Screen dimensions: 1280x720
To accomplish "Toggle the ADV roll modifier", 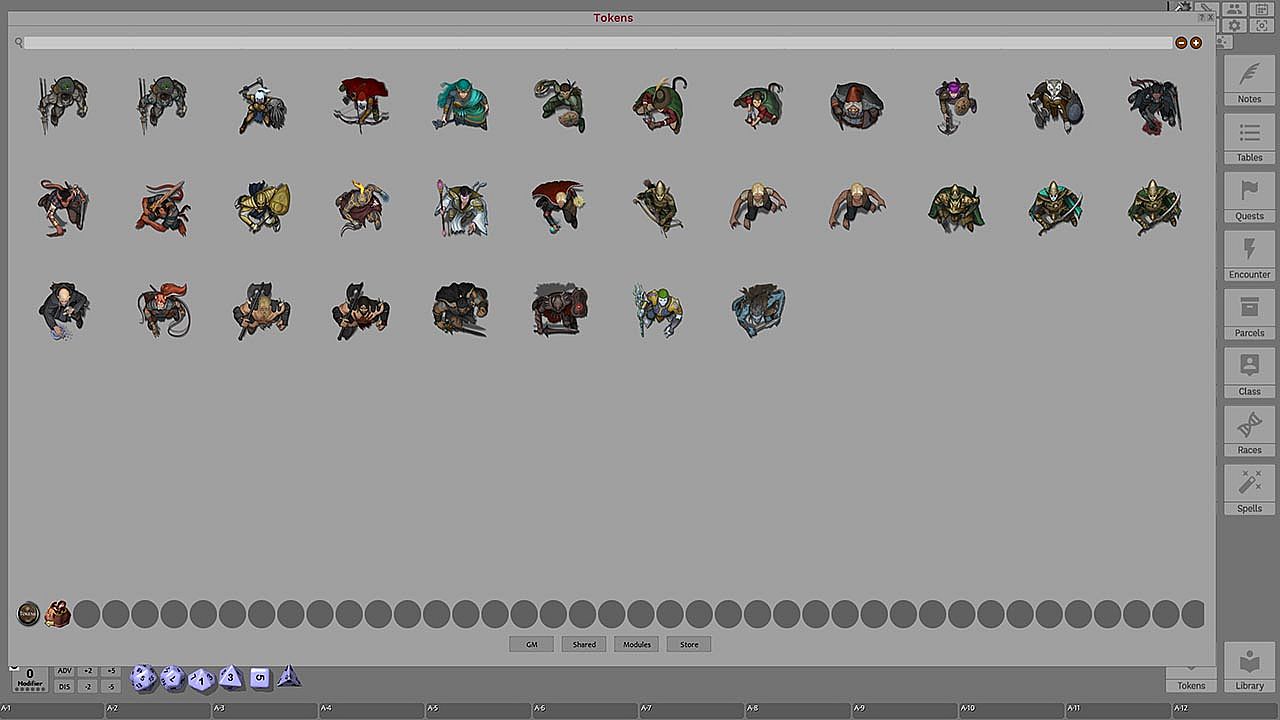I will (x=65, y=671).
